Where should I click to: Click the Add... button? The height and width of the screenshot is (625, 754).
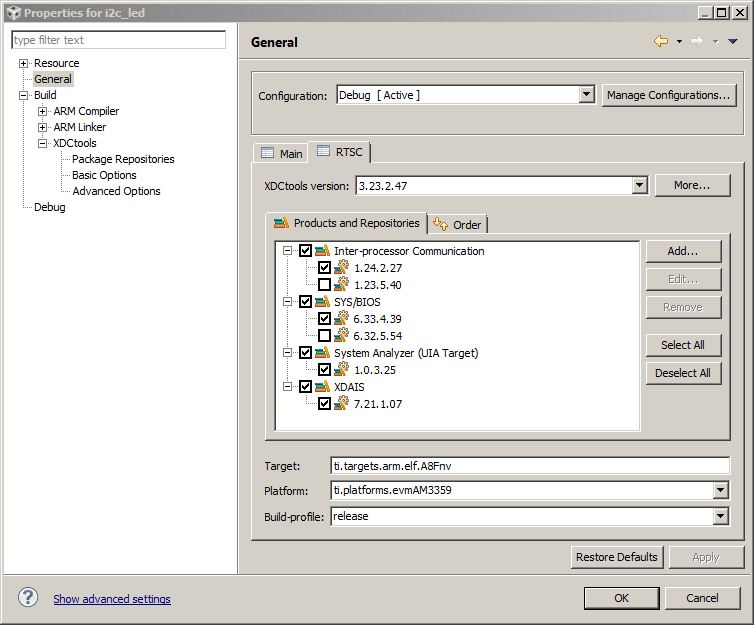(683, 251)
